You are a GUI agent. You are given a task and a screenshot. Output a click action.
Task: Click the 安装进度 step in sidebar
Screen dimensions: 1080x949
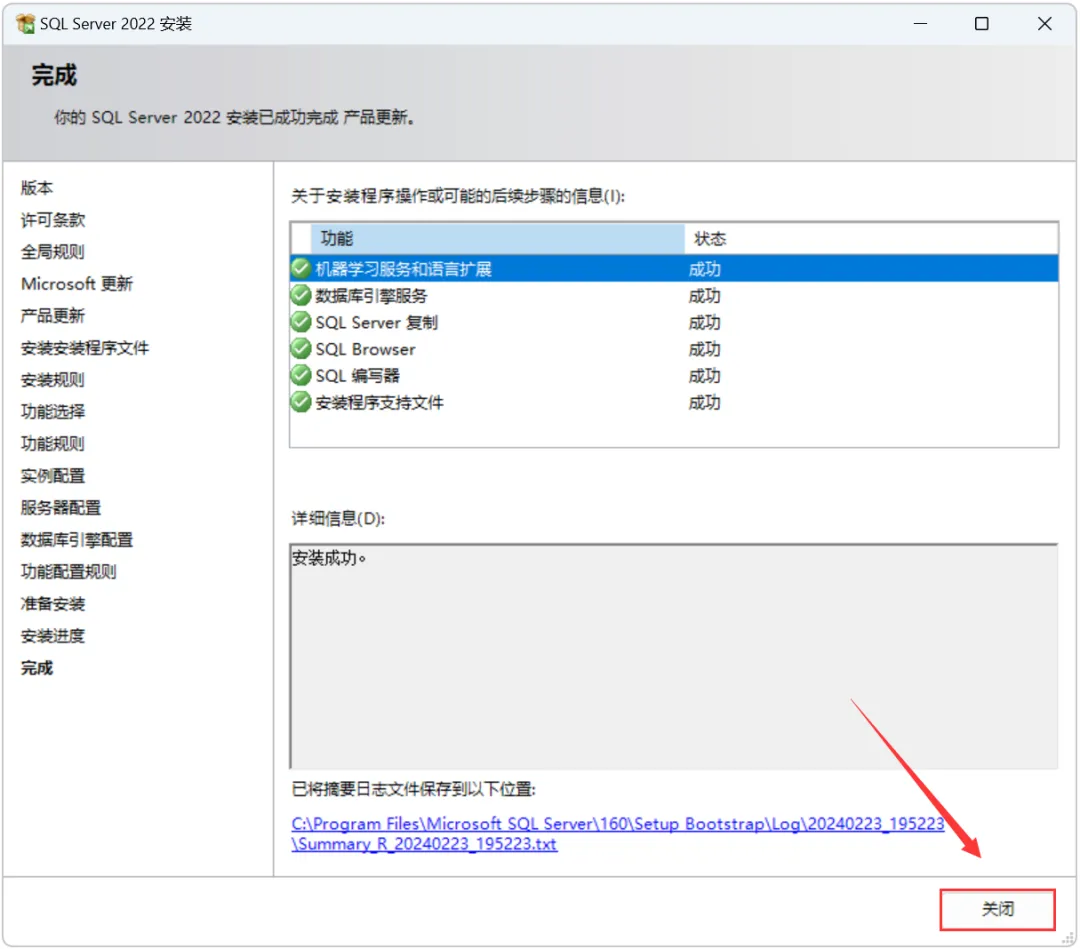(52, 636)
